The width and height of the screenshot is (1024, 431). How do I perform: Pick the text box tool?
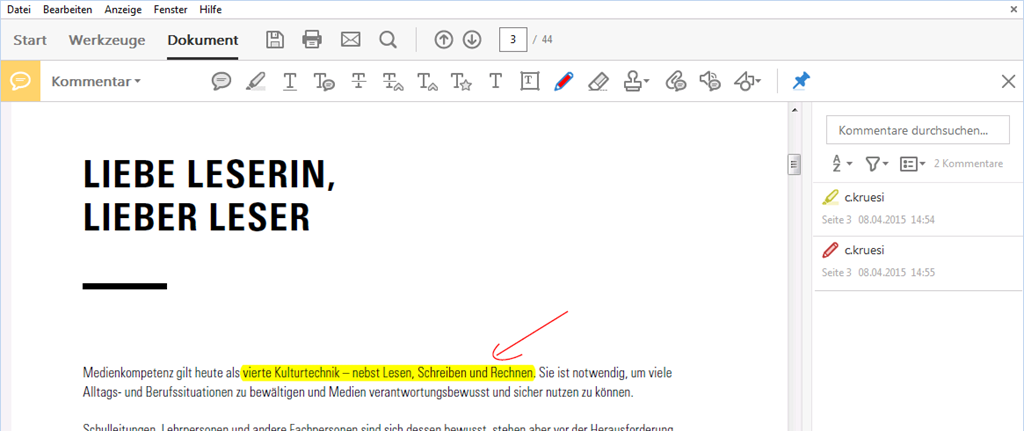(x=528, y=81)
